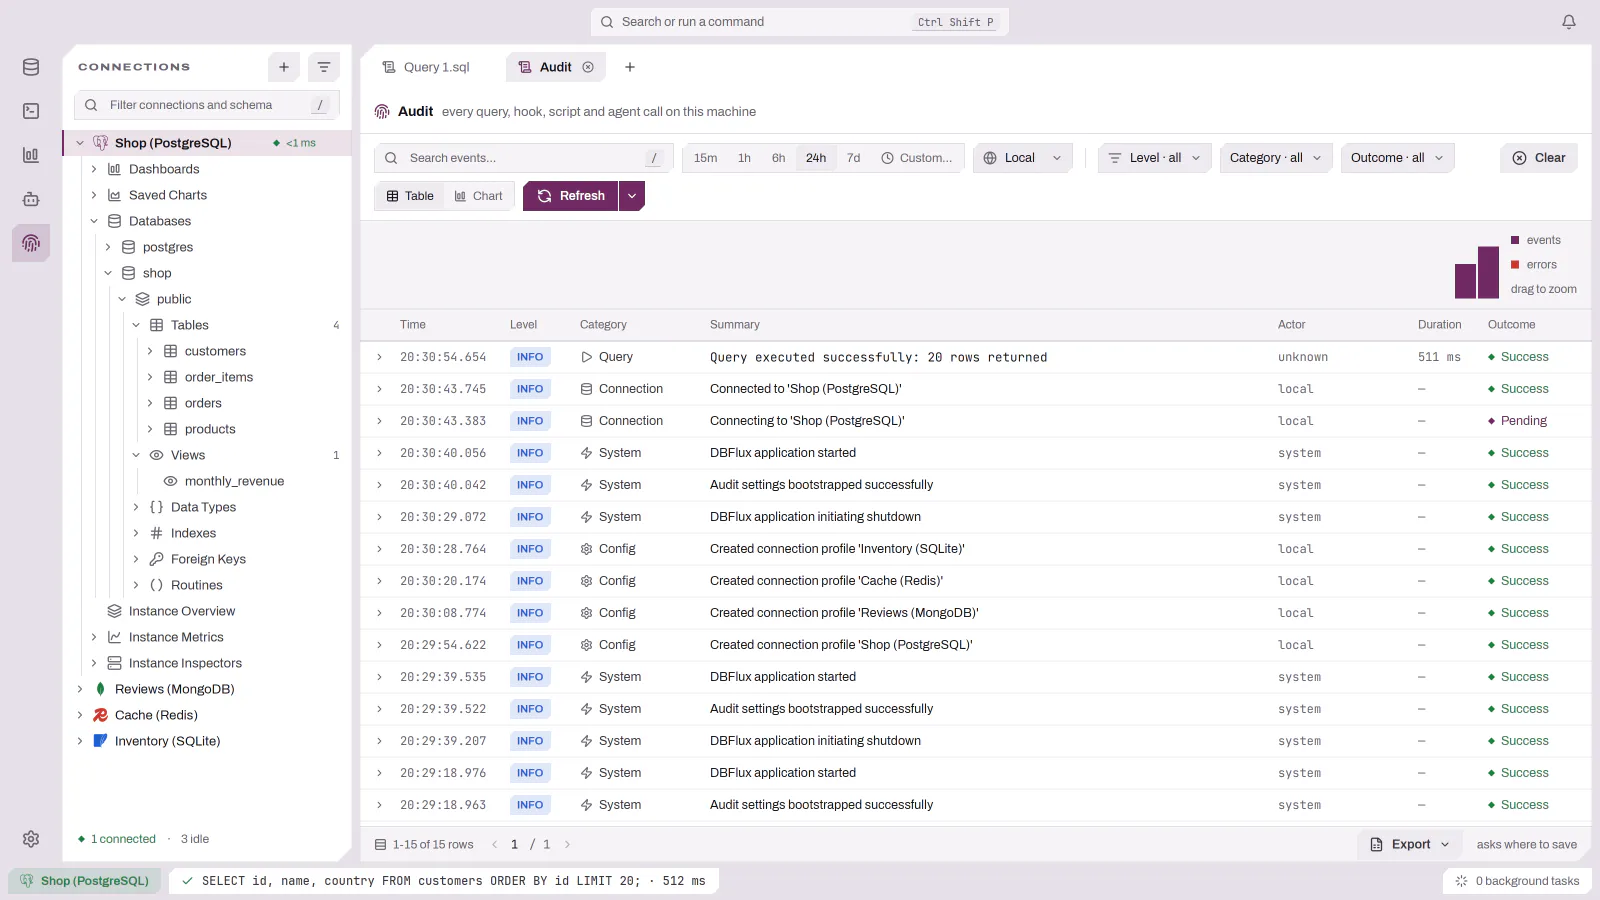This screenshot has width=1600, height=900.
Task: Open a new tab with plus icon
Action: 630,67
